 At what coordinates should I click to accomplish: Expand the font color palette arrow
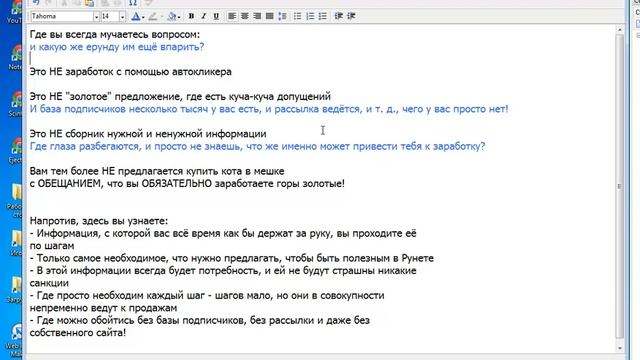click(x=143, y=17)
